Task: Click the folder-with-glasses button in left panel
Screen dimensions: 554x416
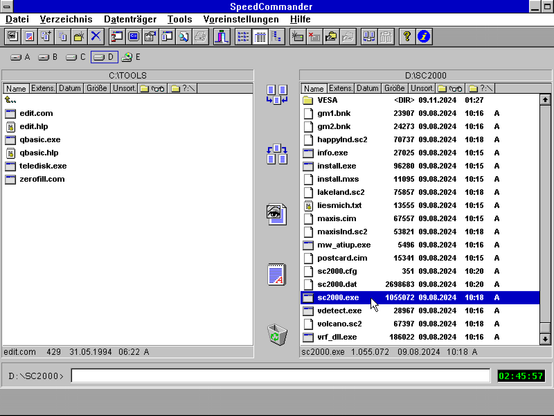Action: 153,88
